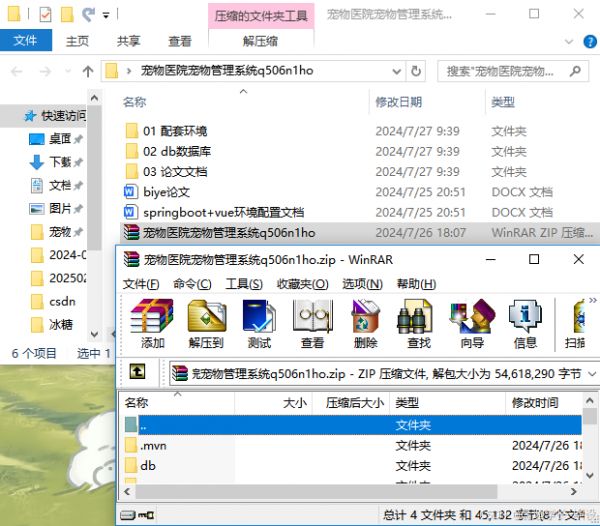Image resolution: width=600 pixels, height=526 pixels.
Task: Open the 帮助(H) menu
Action: pos(416,284)
